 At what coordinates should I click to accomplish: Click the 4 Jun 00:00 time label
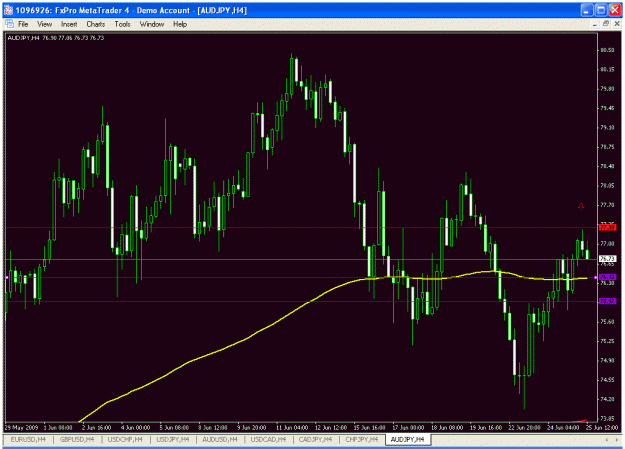tap(135, 427)
